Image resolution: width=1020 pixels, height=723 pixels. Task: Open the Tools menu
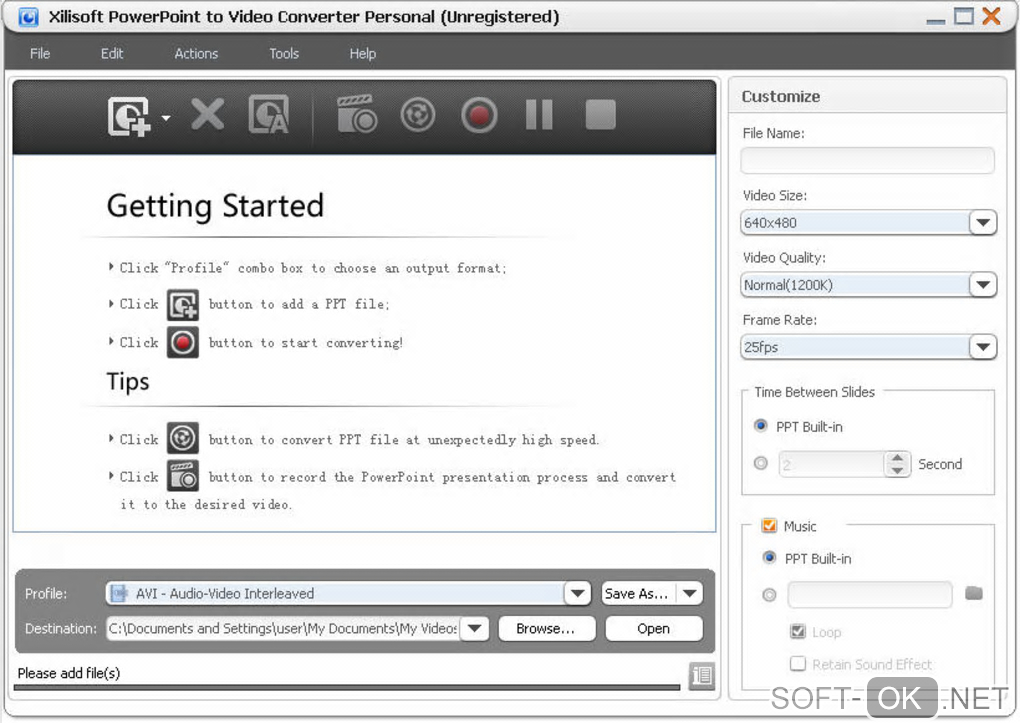(x=284, y=53)
